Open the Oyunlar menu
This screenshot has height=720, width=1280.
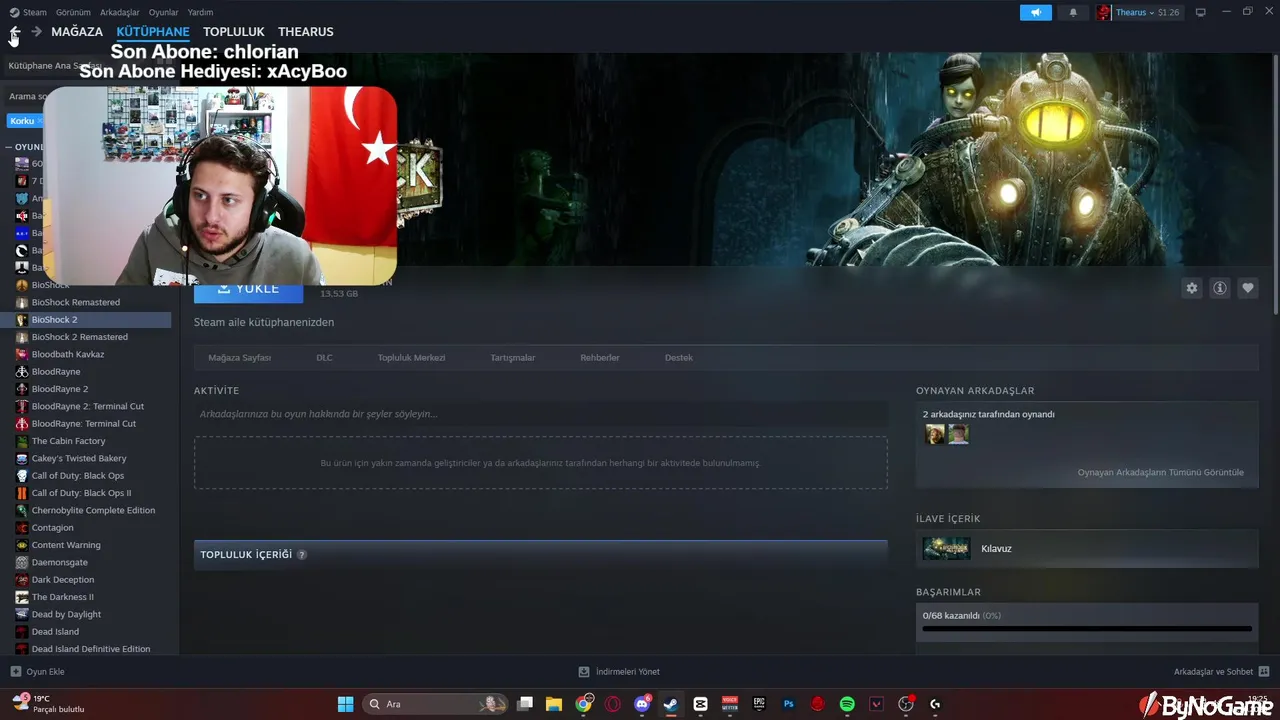163,12
